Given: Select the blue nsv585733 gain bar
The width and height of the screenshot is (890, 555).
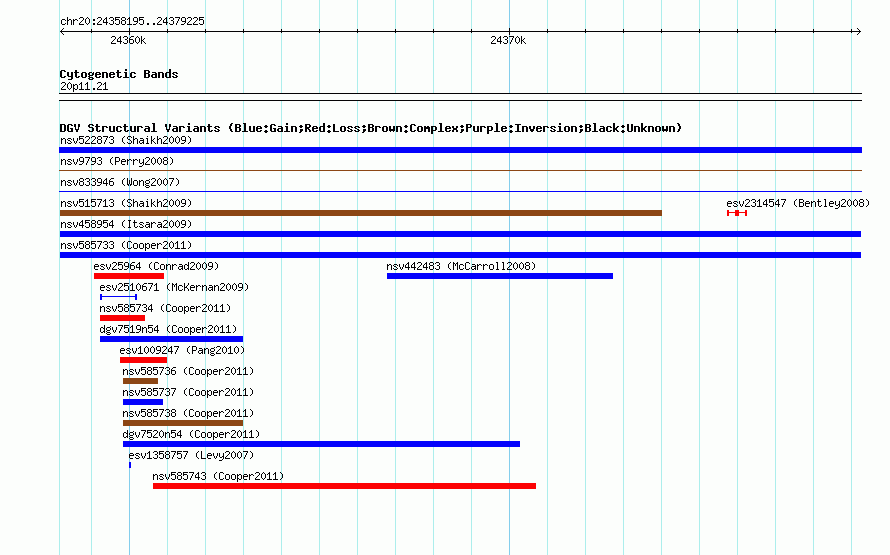Looking at the screenshot, I should coord(460,255).
